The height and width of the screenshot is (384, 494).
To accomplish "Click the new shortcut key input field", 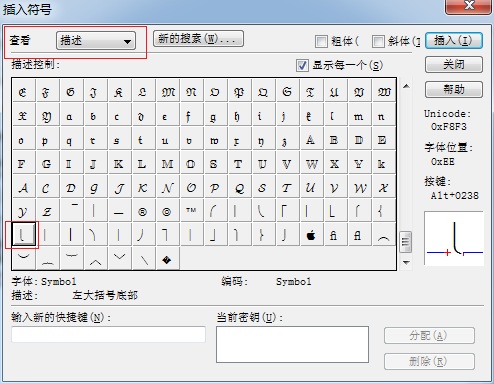I will [108, 334].
